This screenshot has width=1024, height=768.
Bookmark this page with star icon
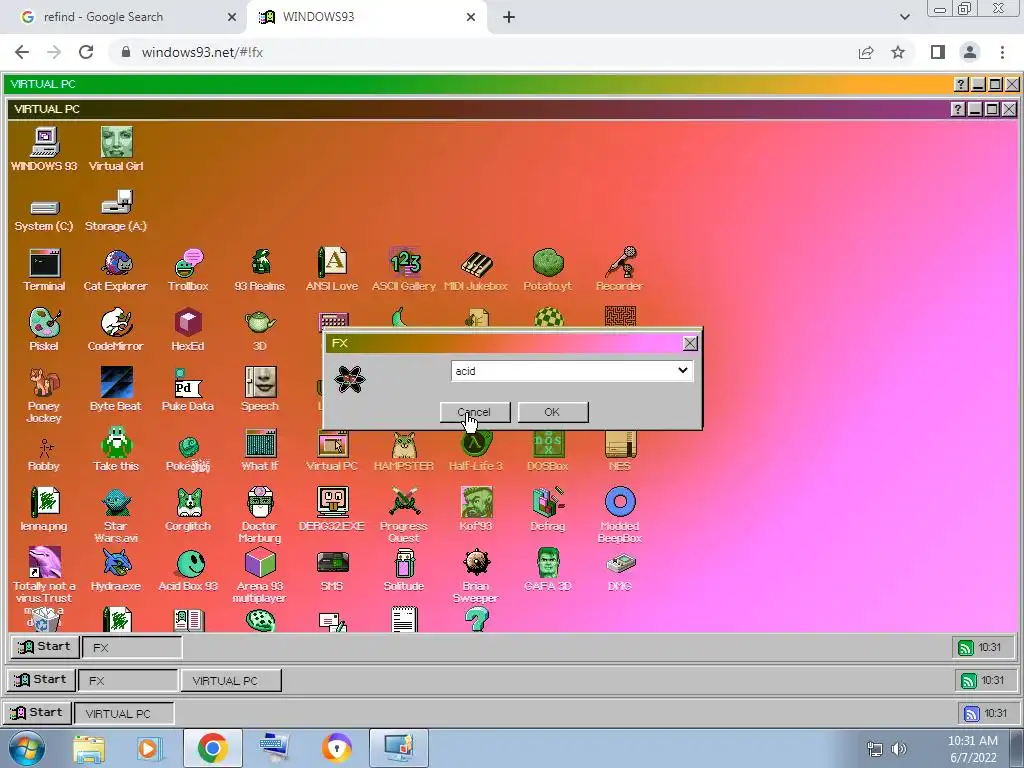point(898,52)
